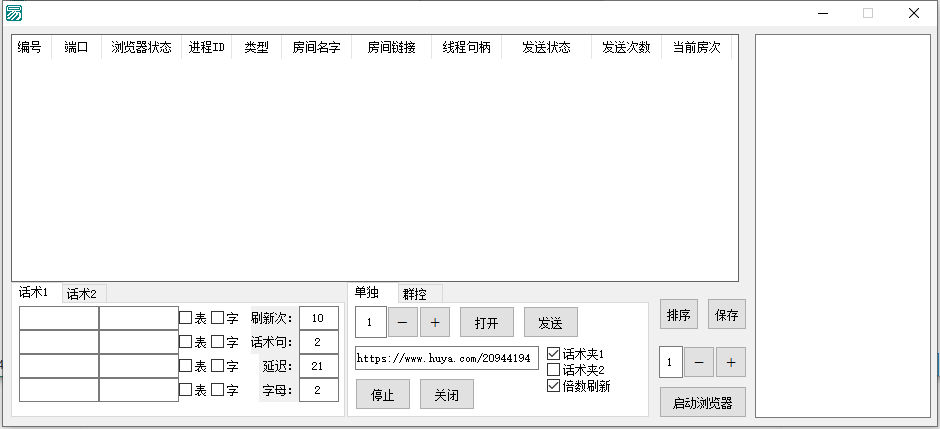Screen dimensions: 940x429
Task: Click the plus button next to 打开
Action: tap(434, 323)
